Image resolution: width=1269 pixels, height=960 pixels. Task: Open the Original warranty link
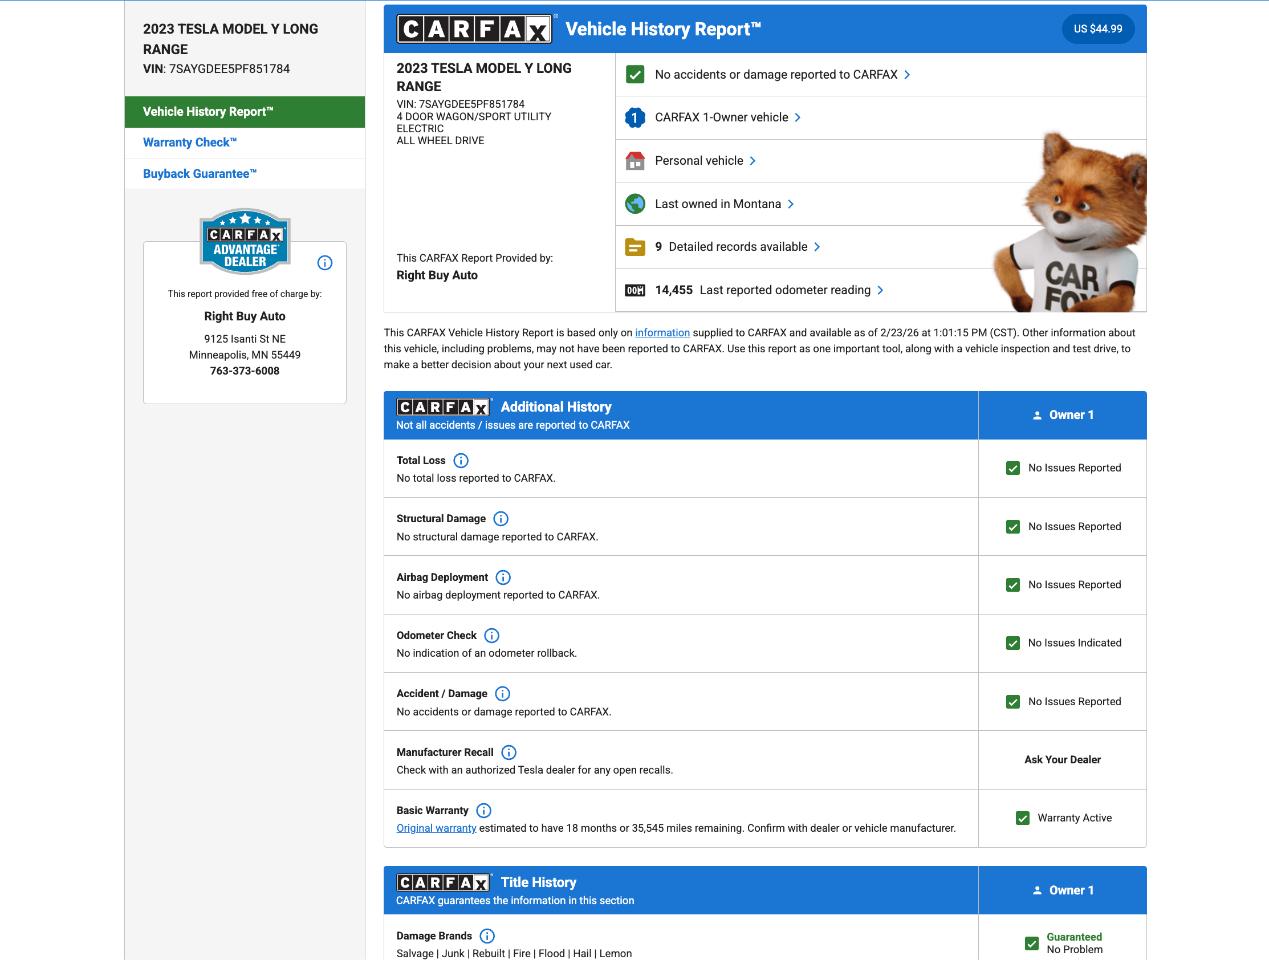pos(436,828)
